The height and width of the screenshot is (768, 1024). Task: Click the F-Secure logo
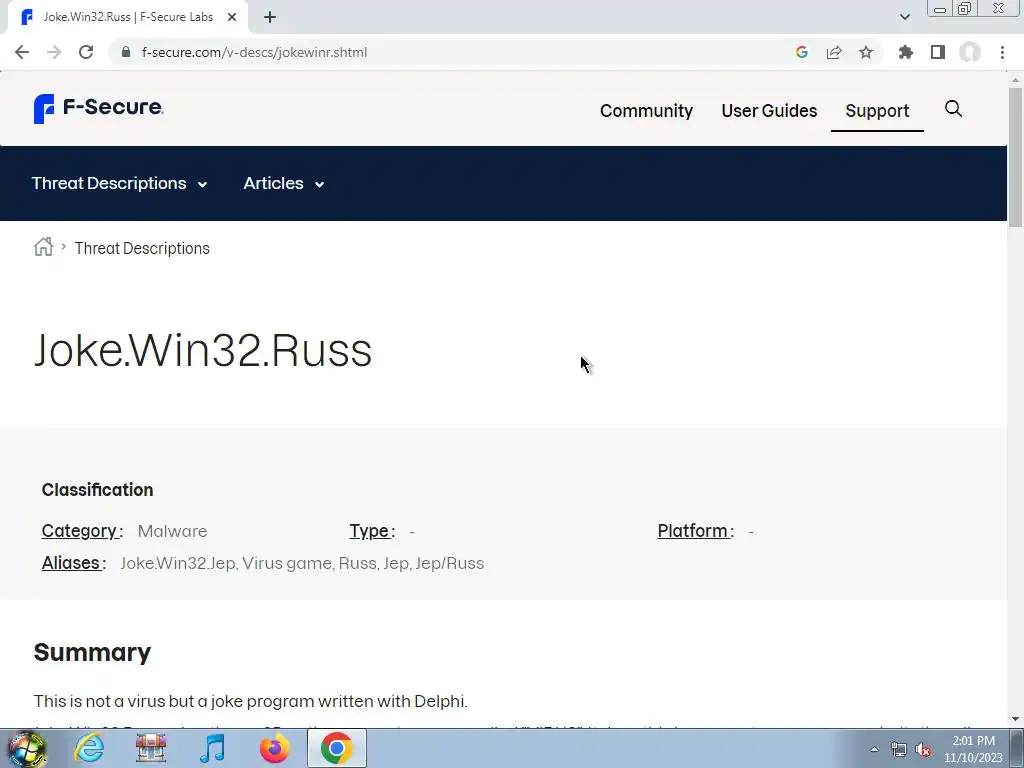(98, 108)
